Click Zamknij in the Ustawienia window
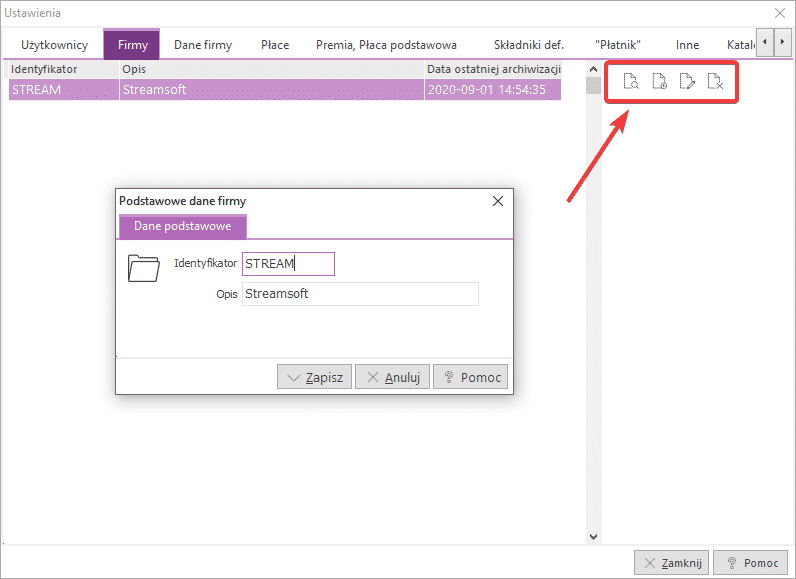The image size is (796, 579). coord(672,563)
